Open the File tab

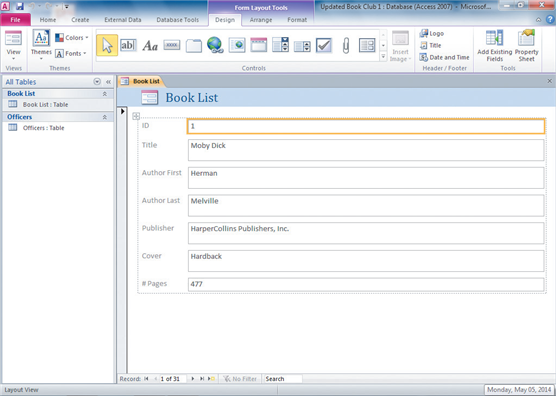click(16, 20)
